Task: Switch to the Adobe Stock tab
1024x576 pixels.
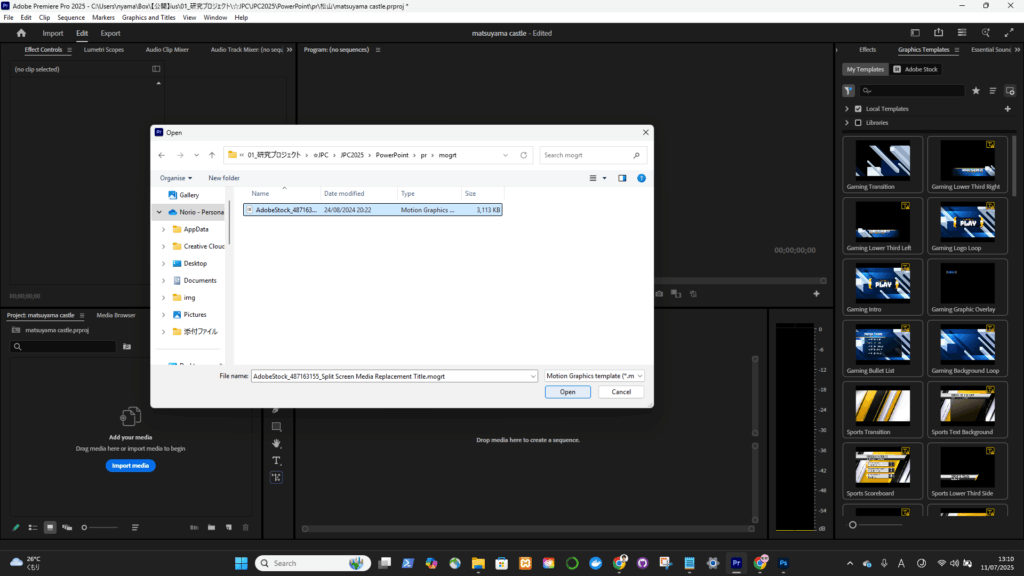Action: (x=916, y=69)
